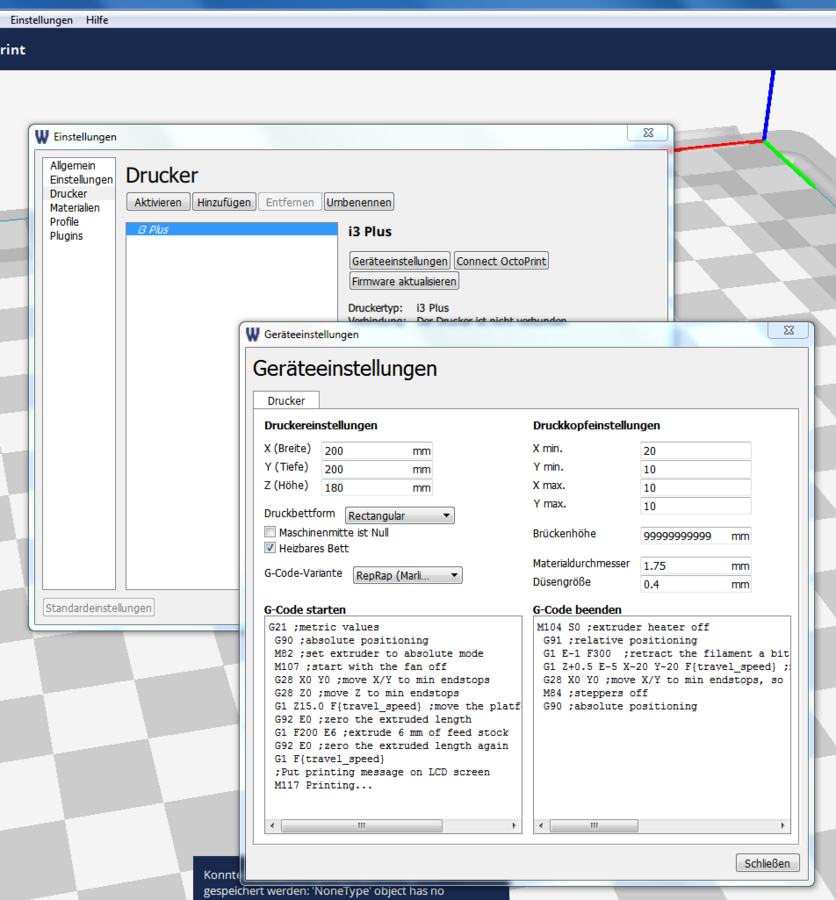This screenshot has height=900, width=836.
Task: Click Connect OctoPrint button
Action: tap(502, 261)
